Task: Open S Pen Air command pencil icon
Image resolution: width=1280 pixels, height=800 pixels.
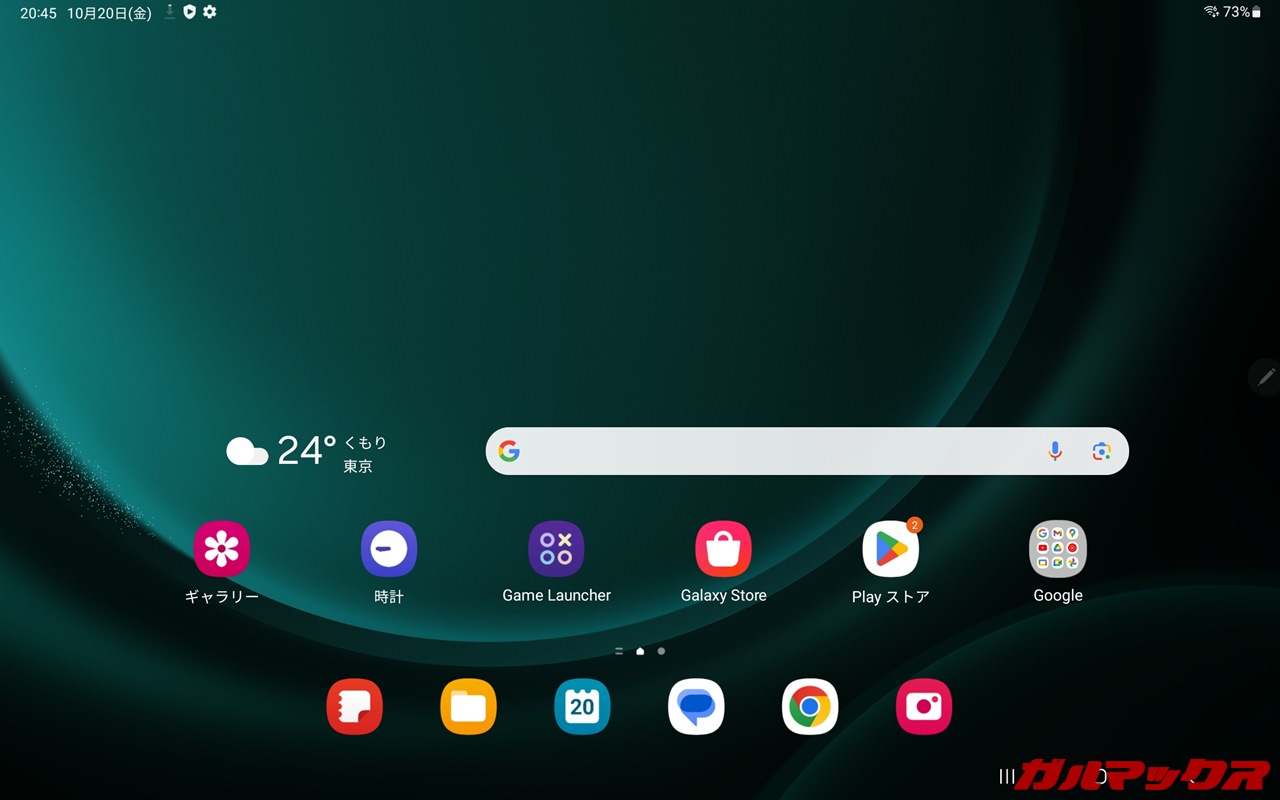Action: click(1266, 377)
